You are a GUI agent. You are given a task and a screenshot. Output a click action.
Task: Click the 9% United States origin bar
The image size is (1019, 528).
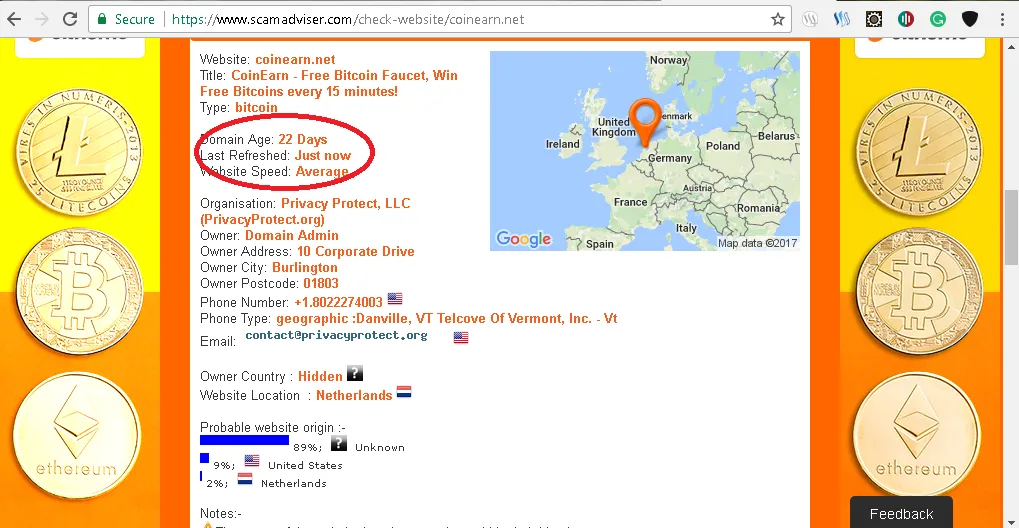click(204, 458)
